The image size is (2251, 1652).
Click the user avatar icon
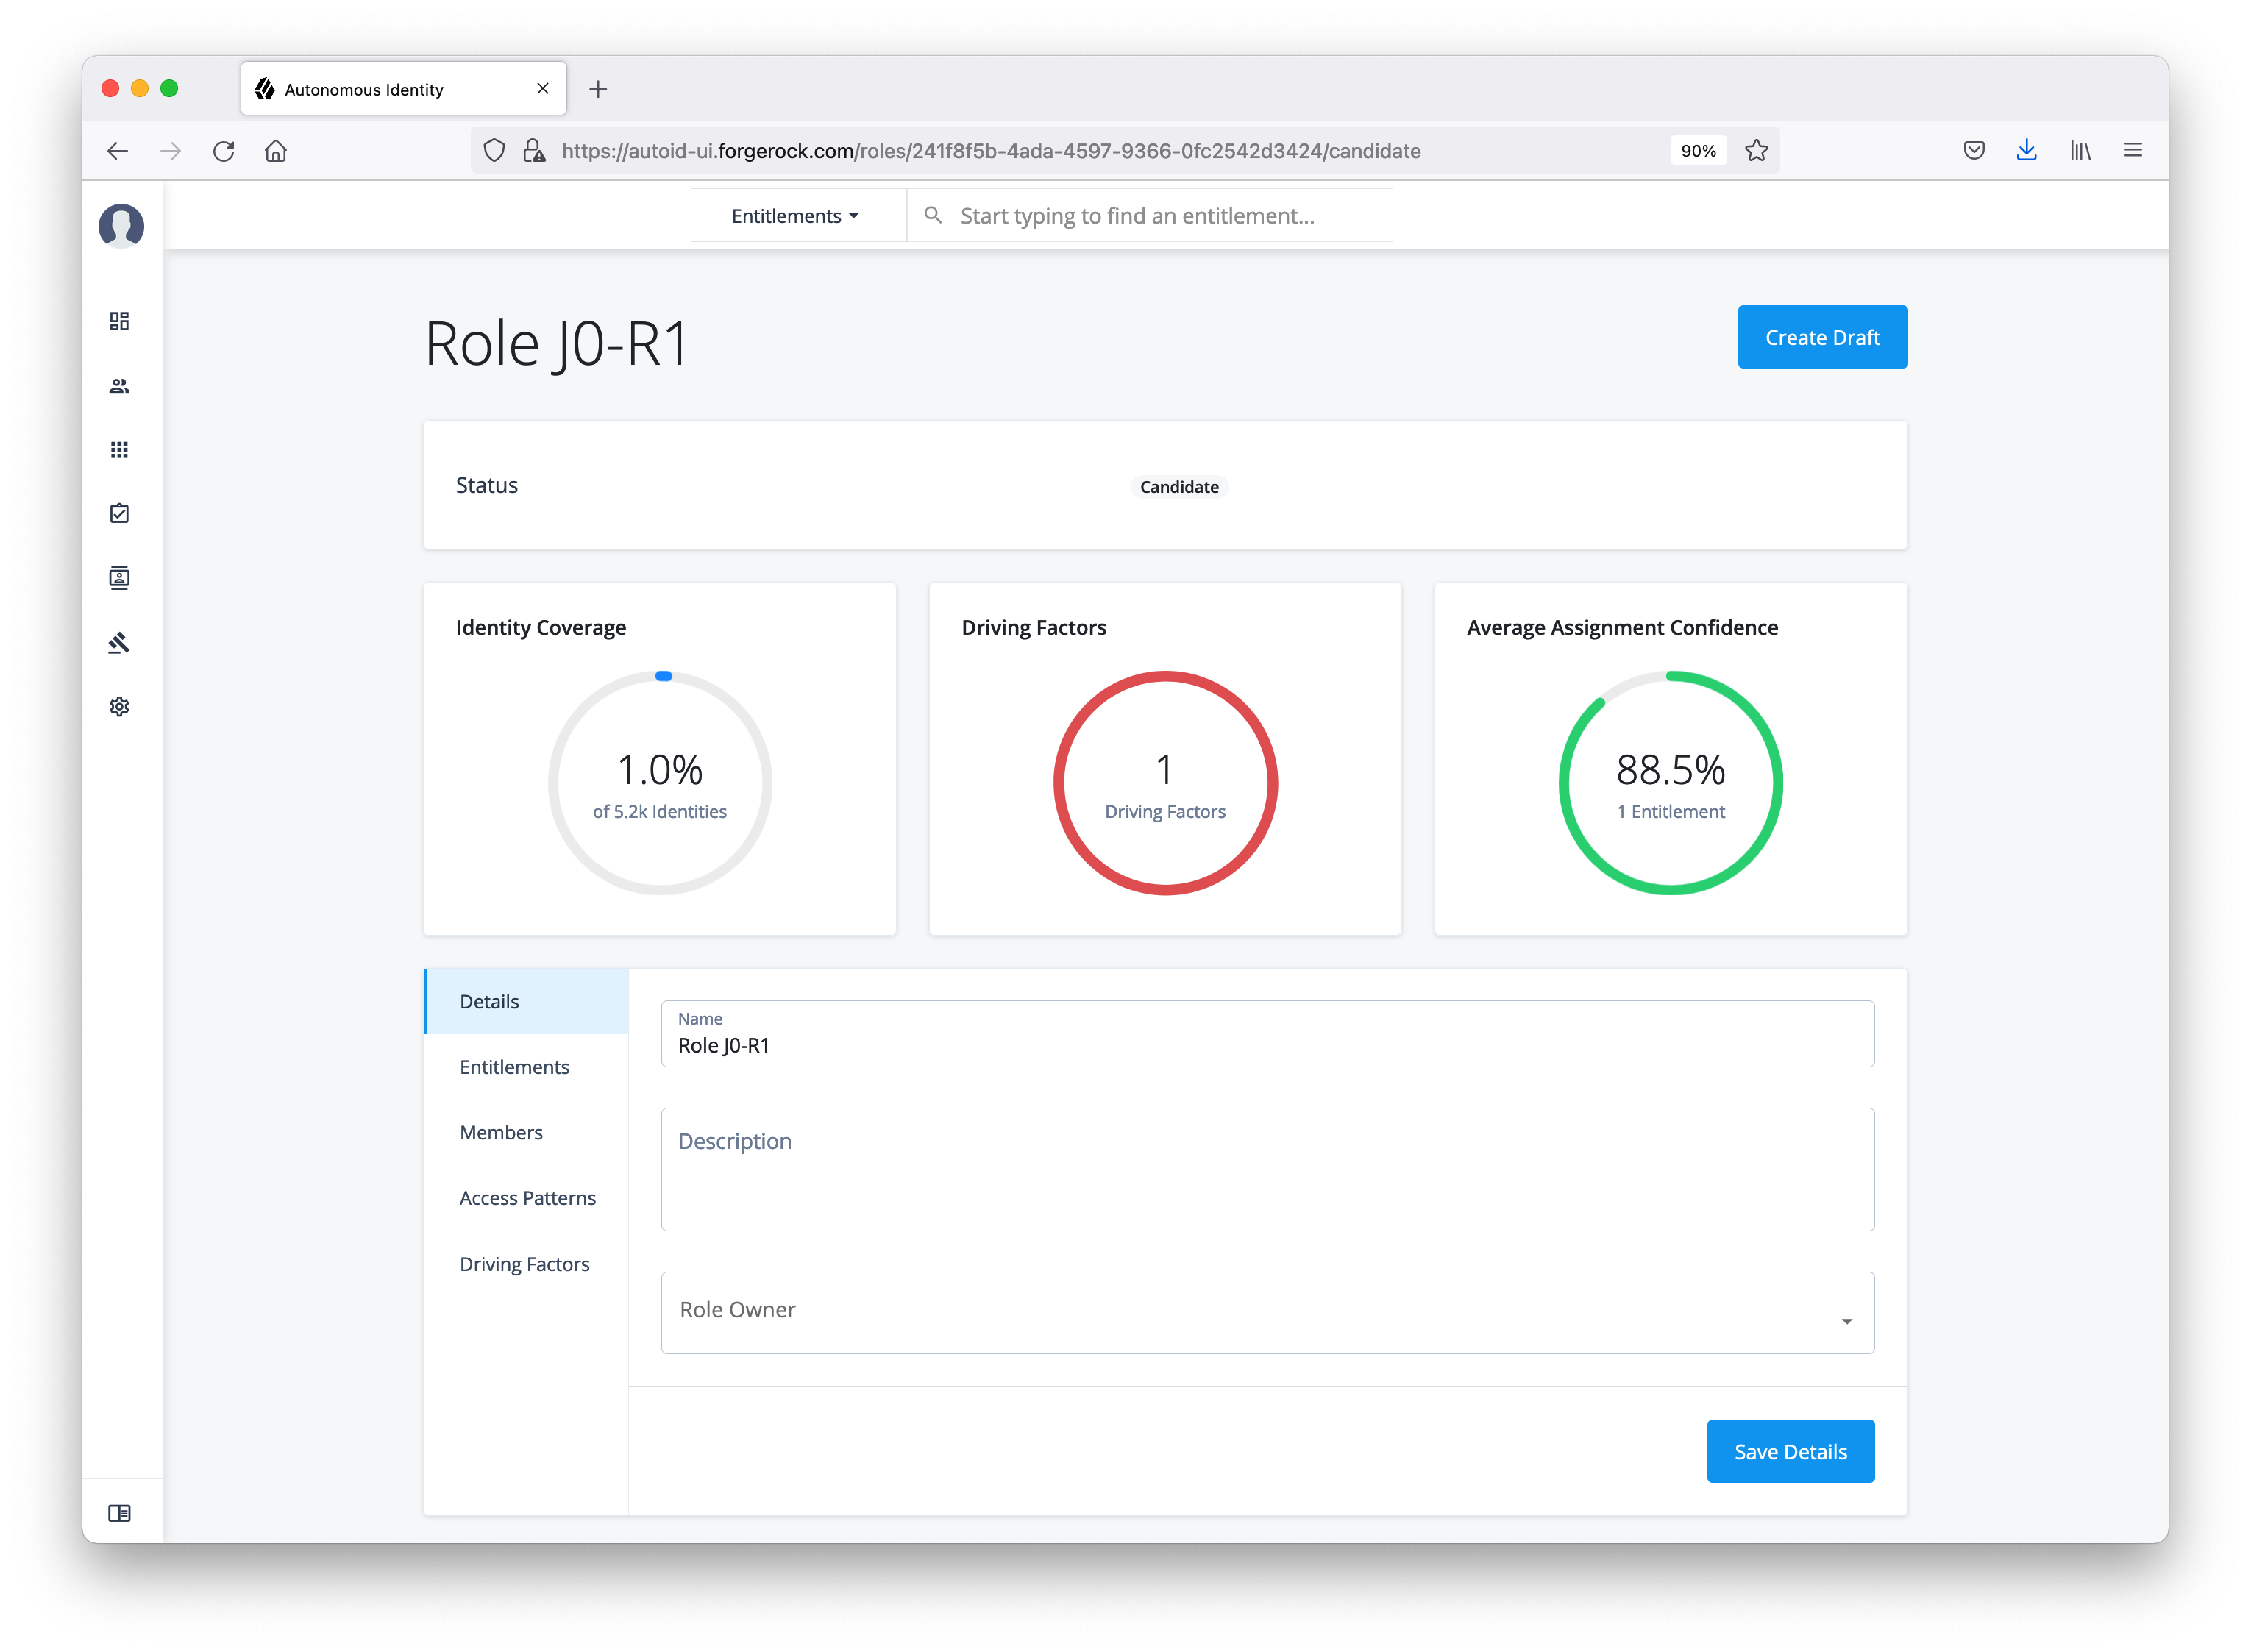(121, 225)
